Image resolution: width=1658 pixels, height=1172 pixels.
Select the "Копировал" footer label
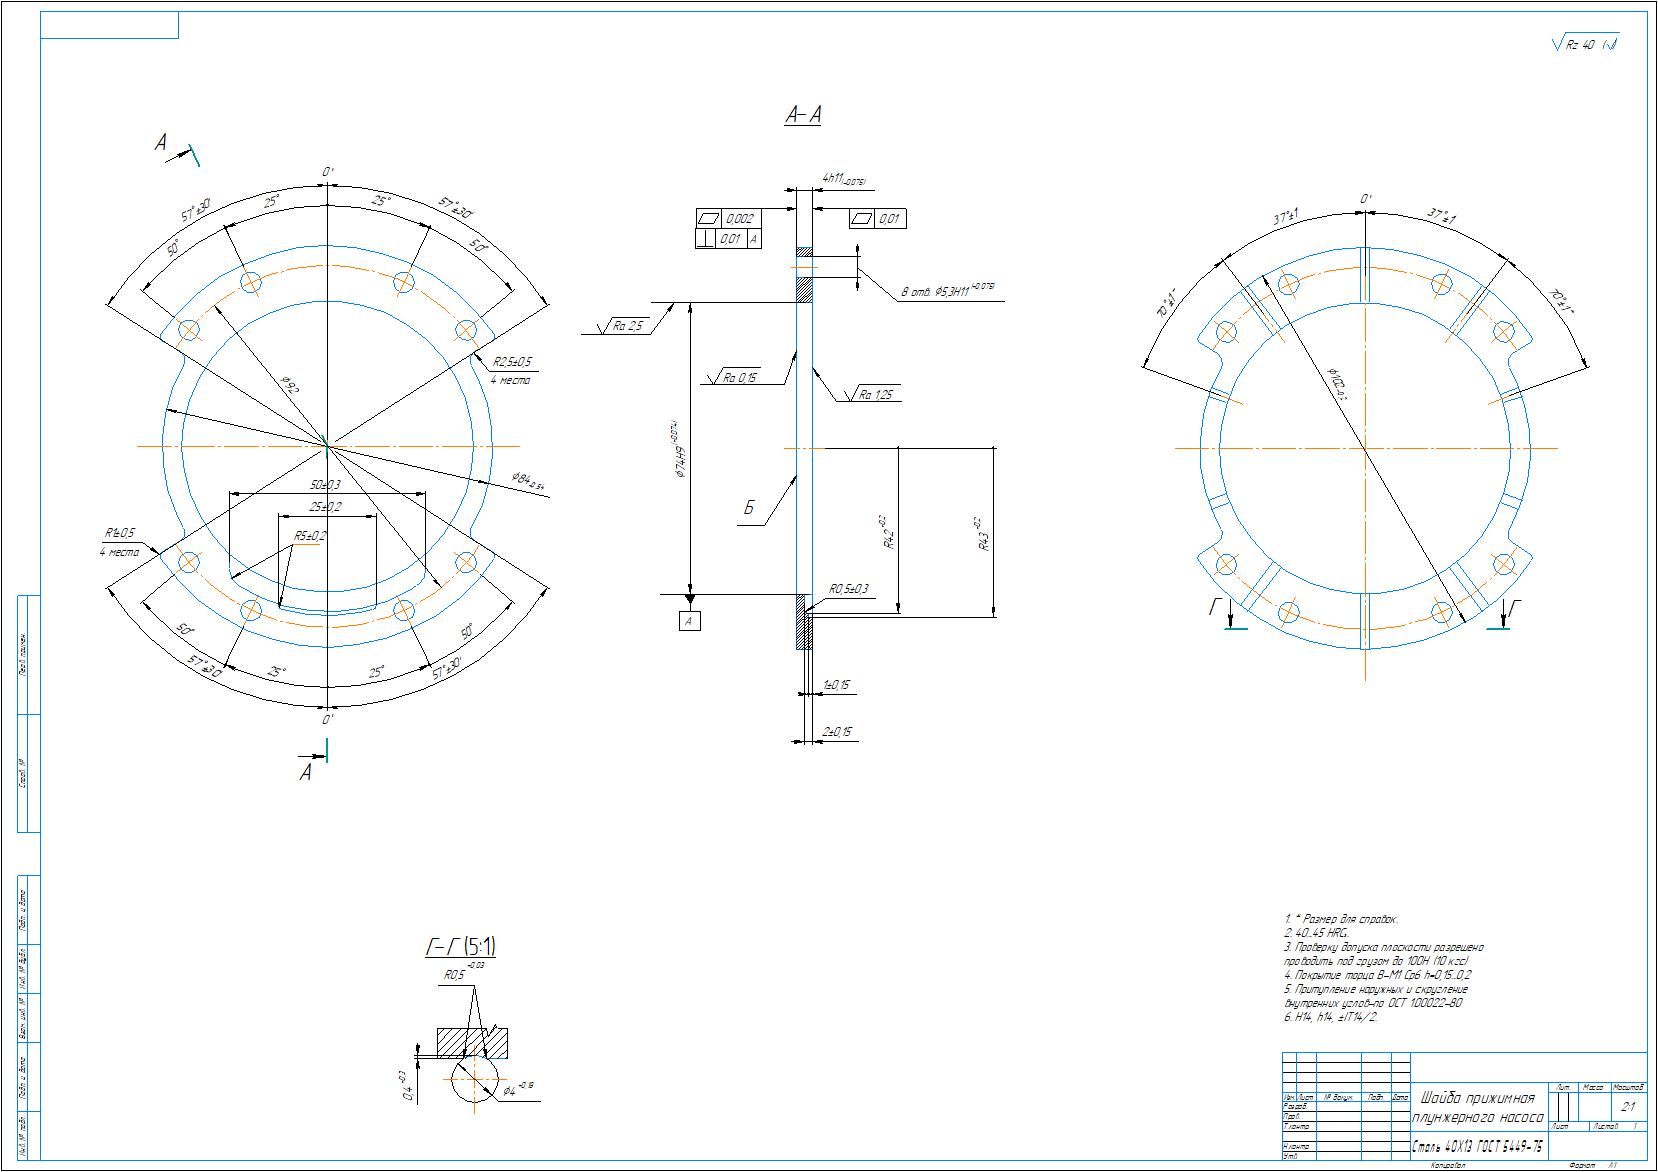coord(1446,1165)
